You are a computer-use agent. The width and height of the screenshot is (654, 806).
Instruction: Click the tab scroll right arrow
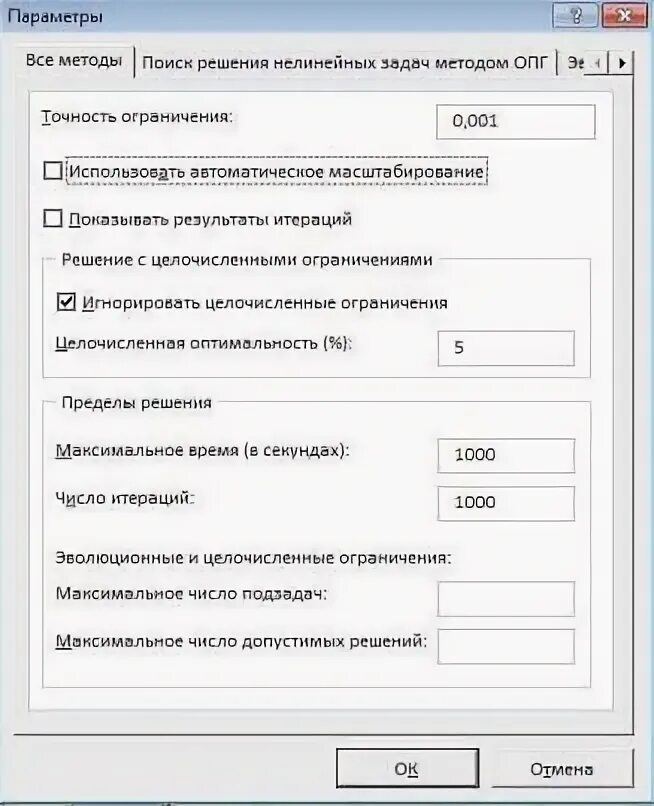[622, 63]
